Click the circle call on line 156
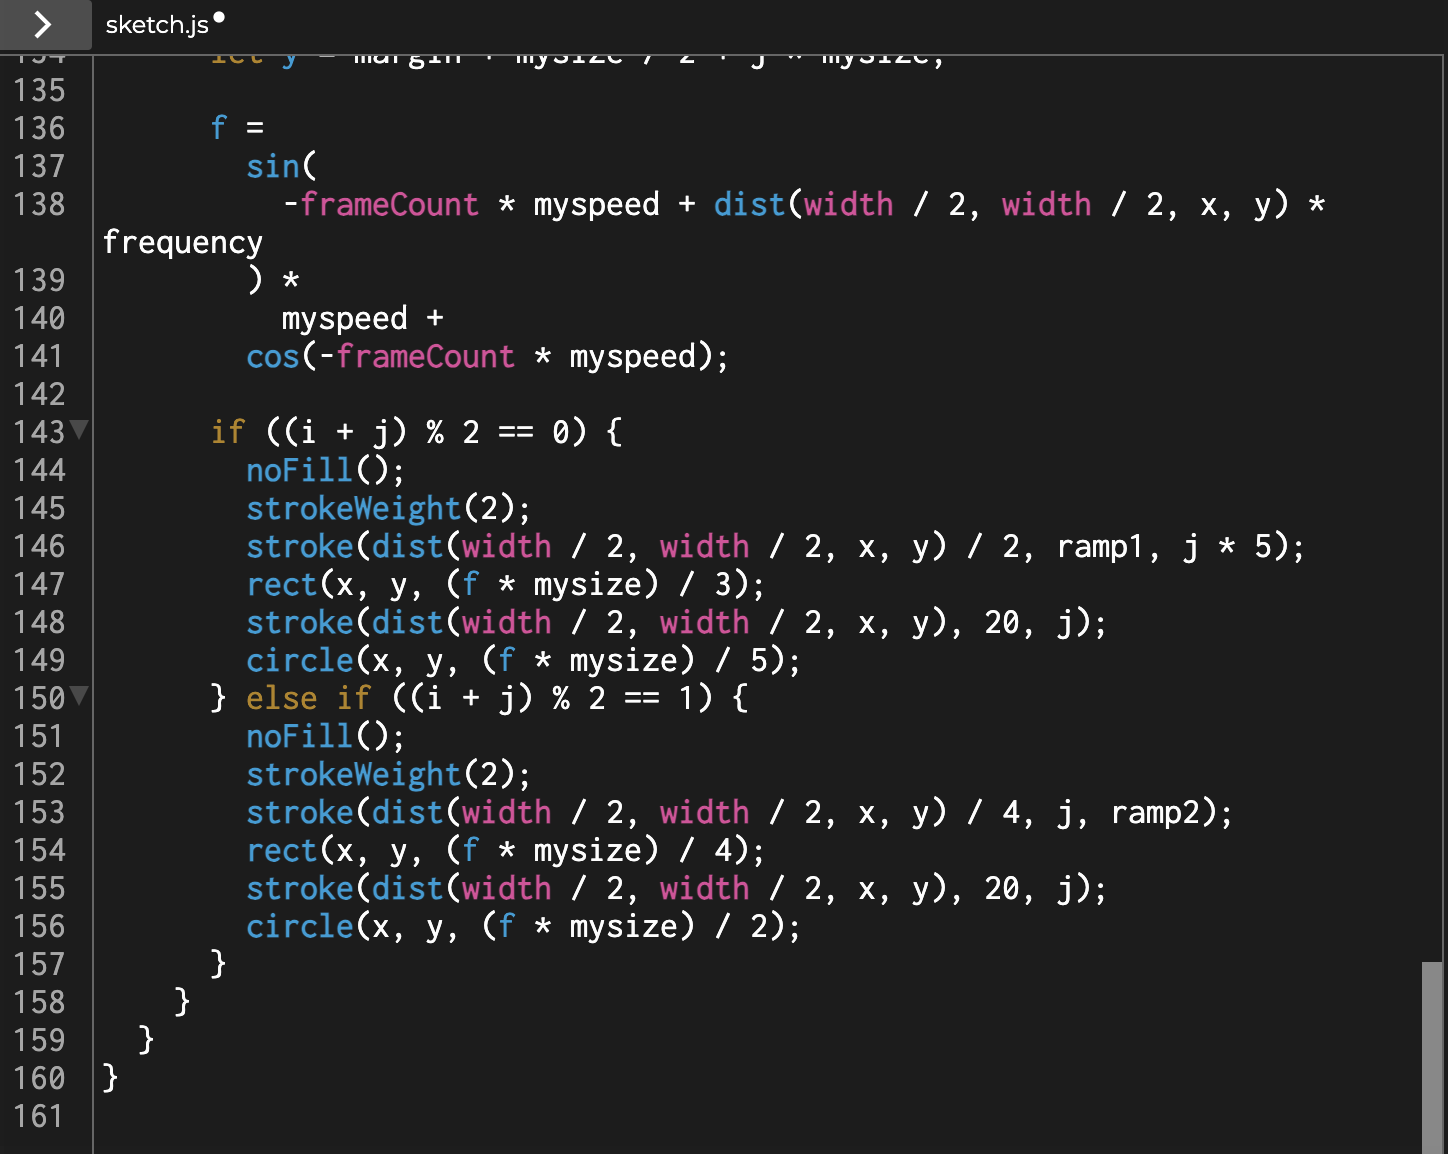The width and height of the screenshot is (1448, 1154). (299, 926)
